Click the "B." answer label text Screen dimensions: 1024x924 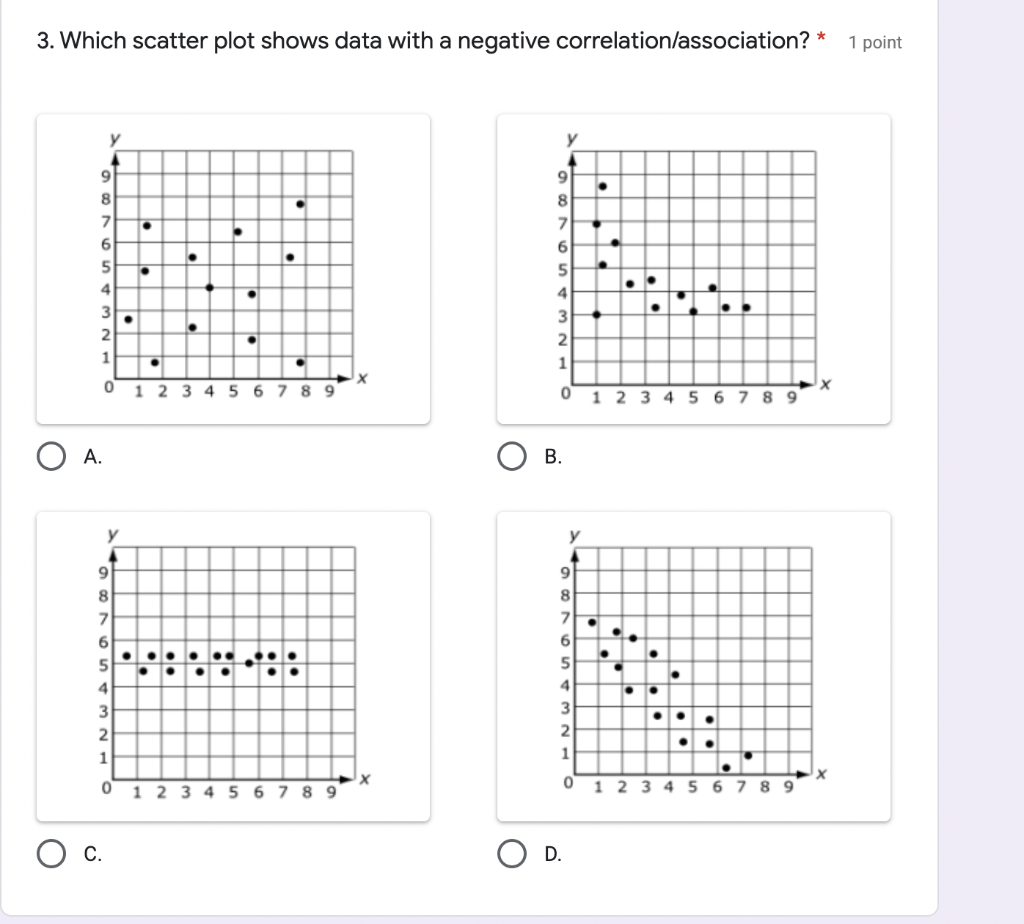554,457
